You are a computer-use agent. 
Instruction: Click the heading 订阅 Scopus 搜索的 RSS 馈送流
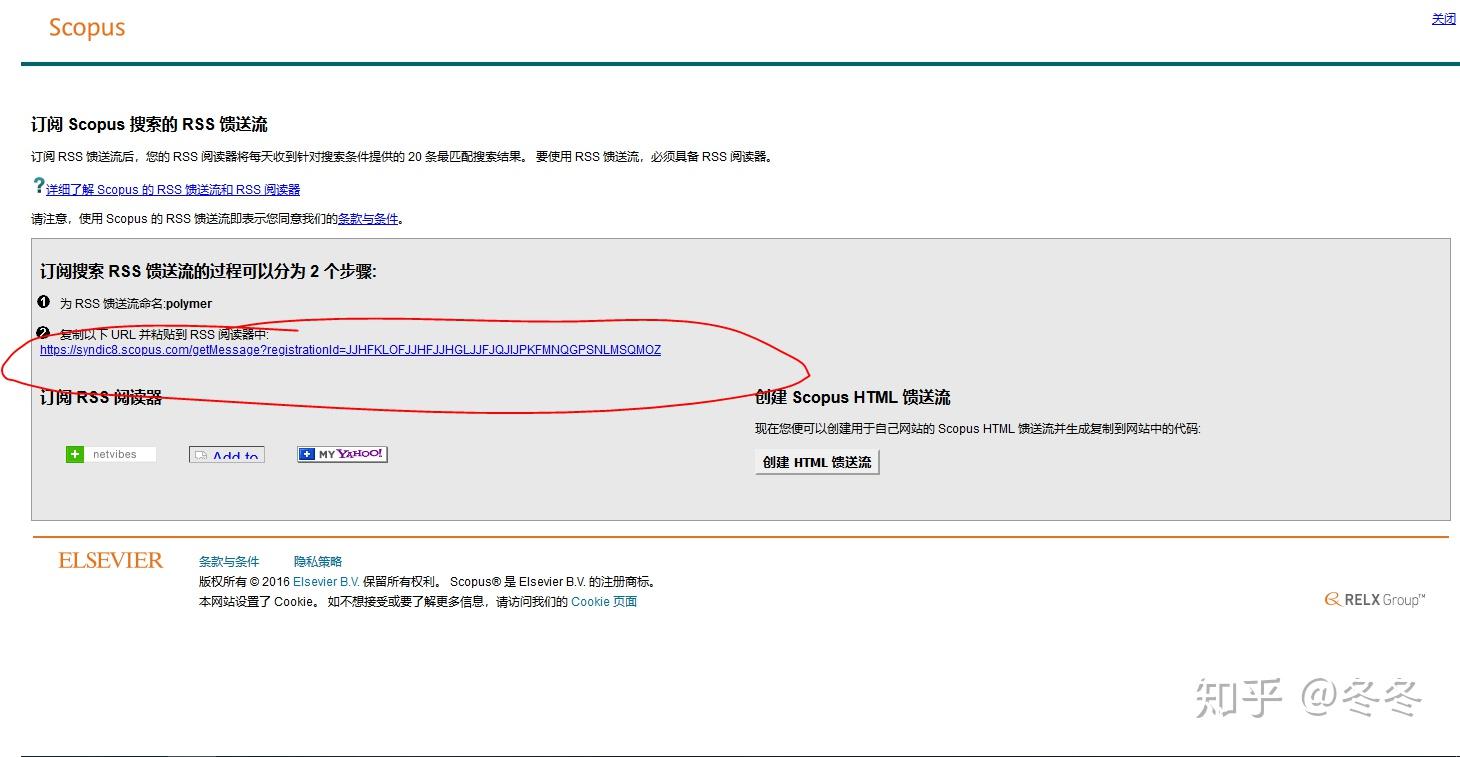149,124
